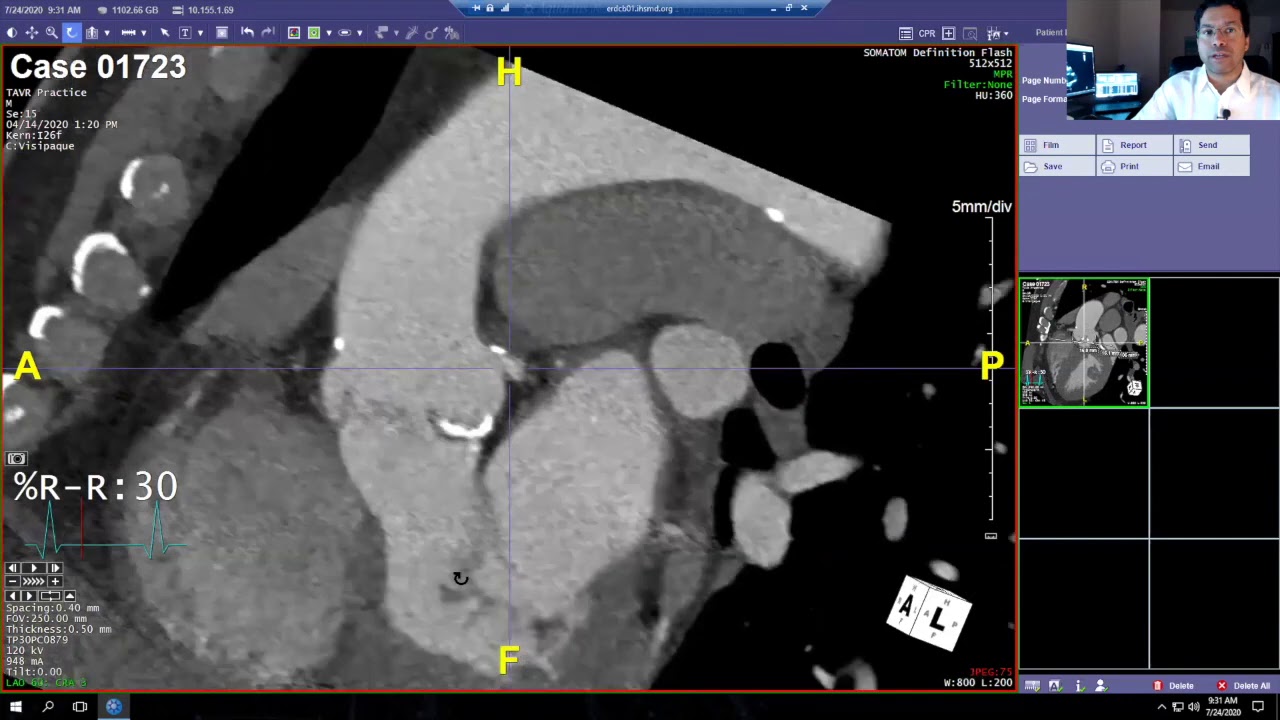Click the Film button
Screen dimensions: 1280x720
click(1057, 145)
